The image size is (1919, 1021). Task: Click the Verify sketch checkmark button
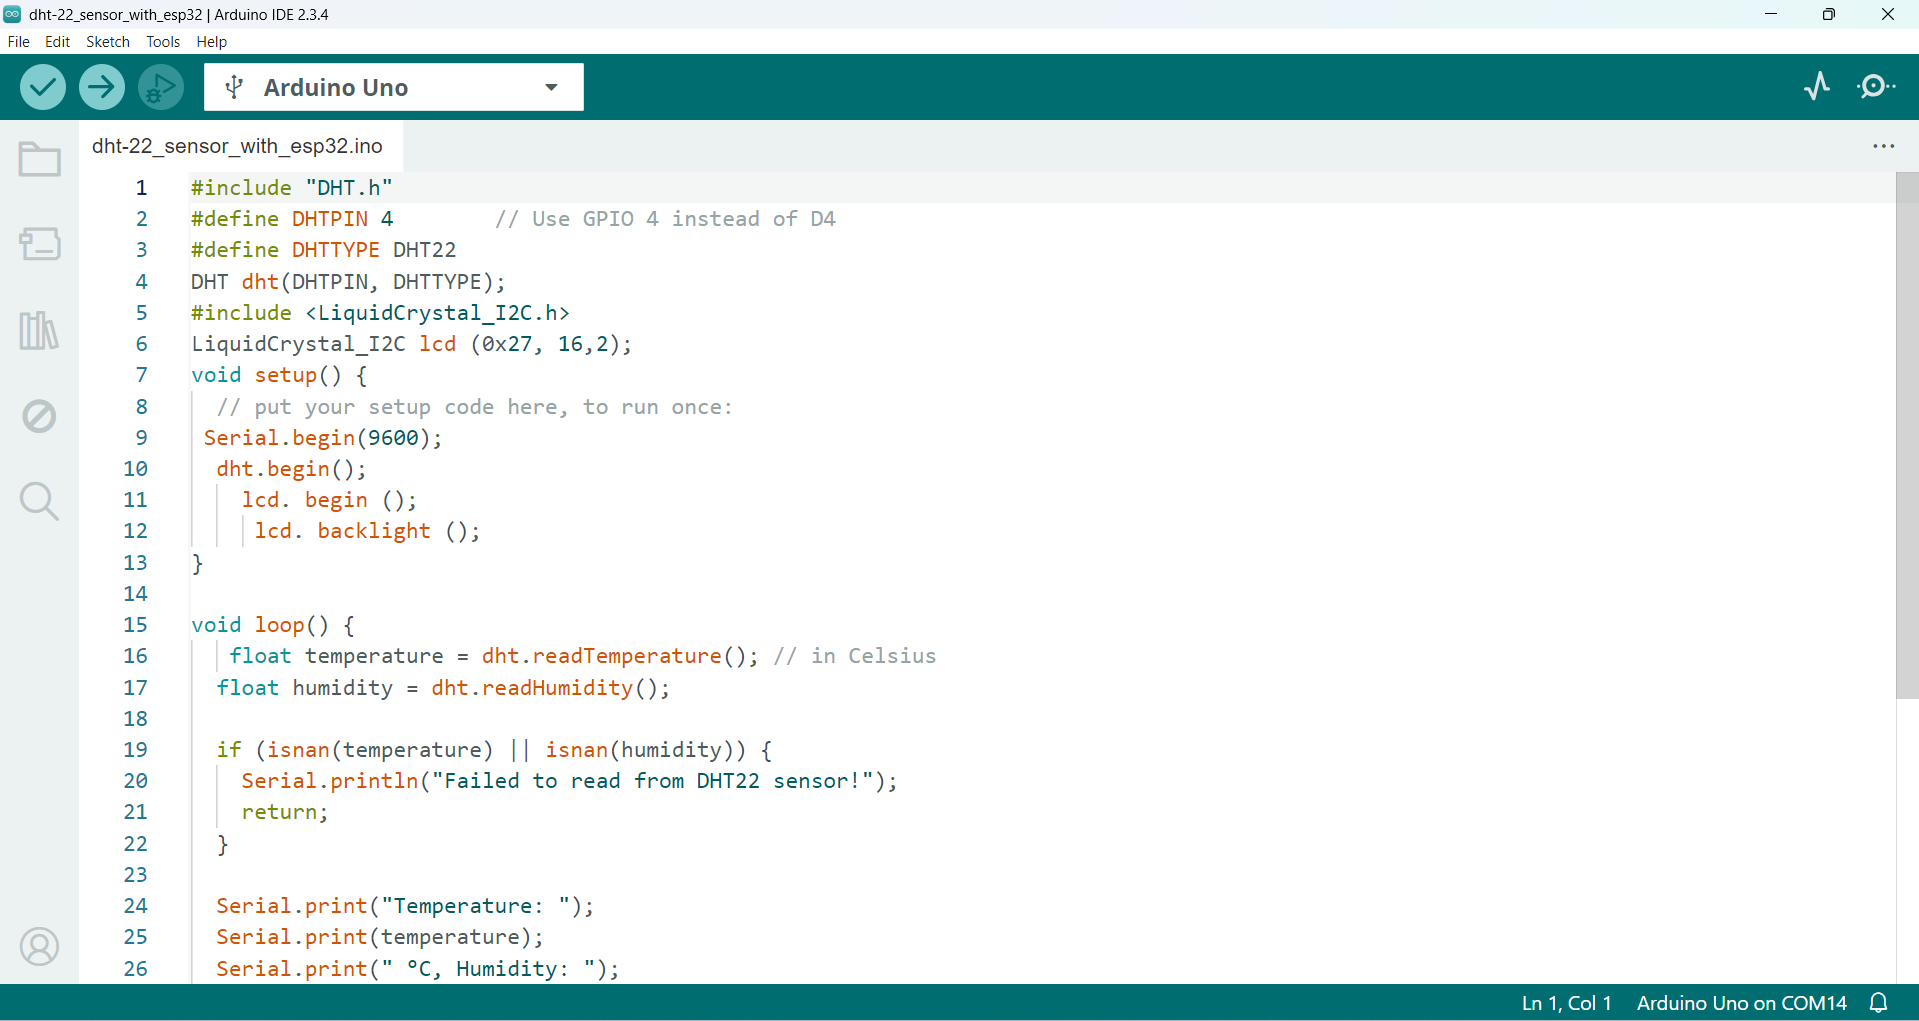43,87
